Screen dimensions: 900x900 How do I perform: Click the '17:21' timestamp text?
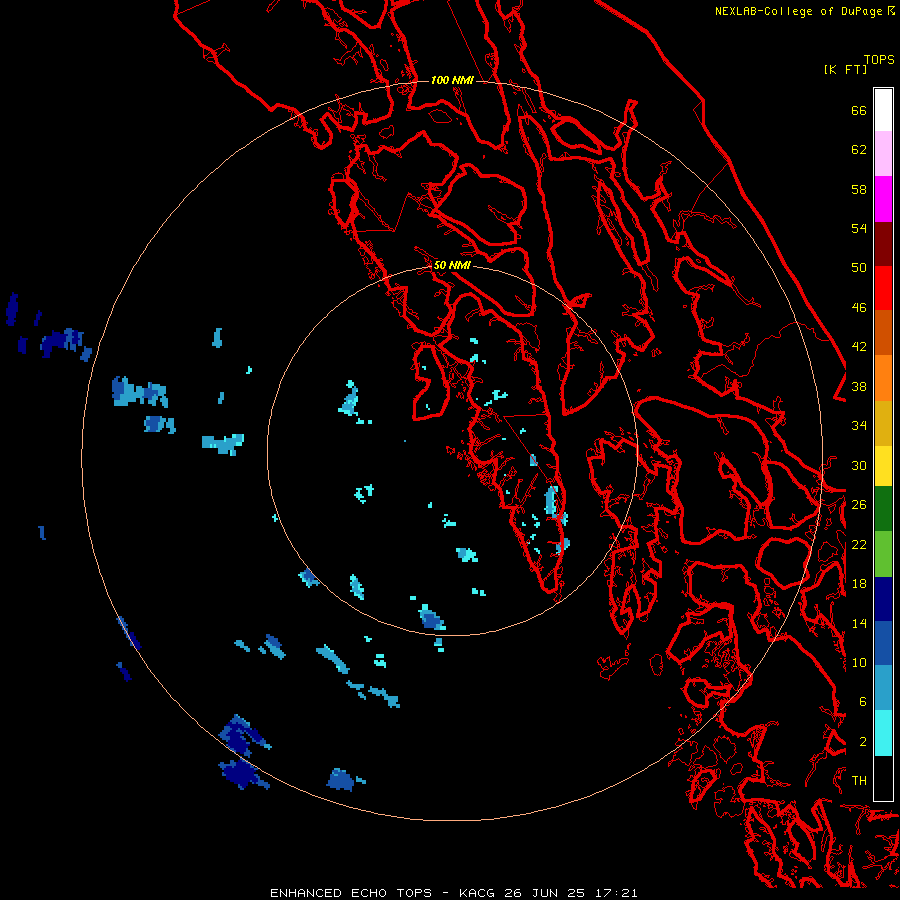click(x=614, y=893)
